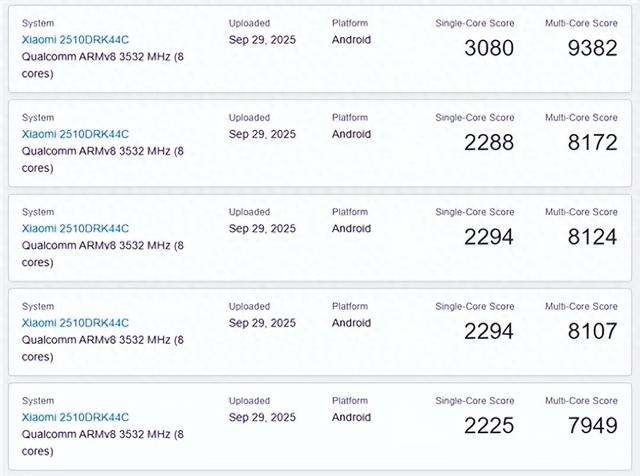Follow the Xiaomi 2510DRK44C link beside 8124 score

76,228
